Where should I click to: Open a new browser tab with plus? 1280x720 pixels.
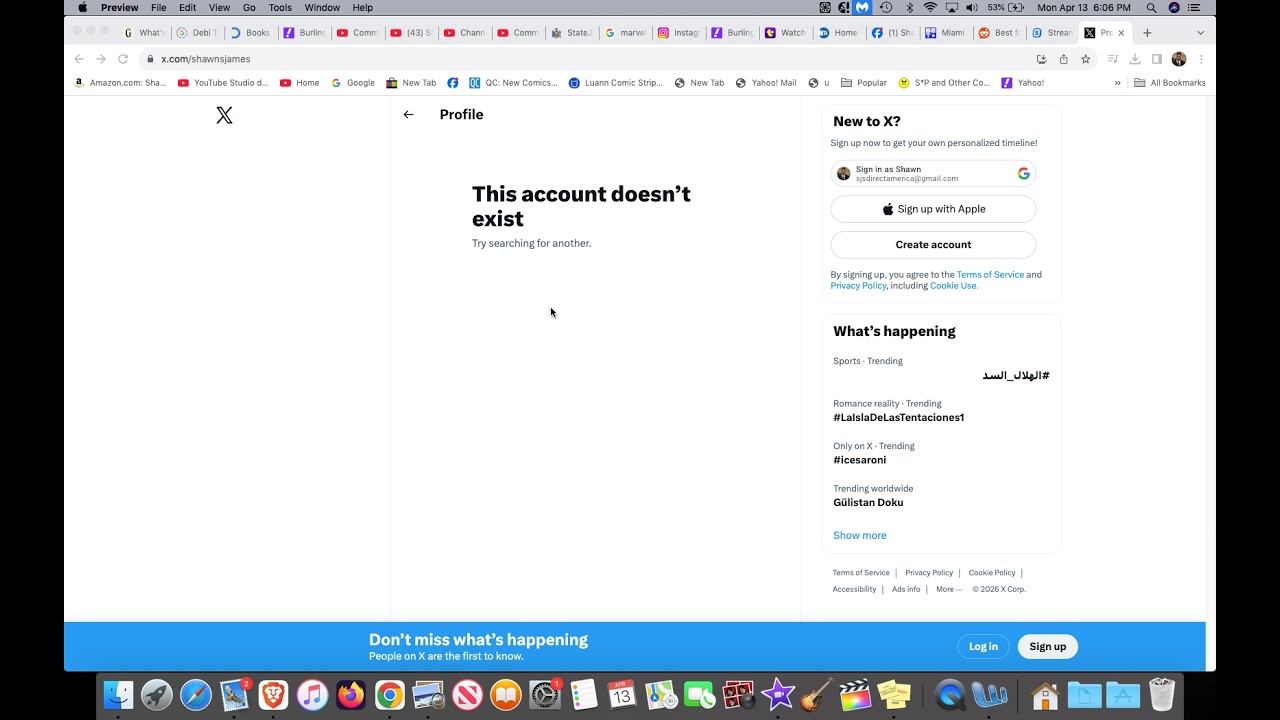click(1147, 33)
